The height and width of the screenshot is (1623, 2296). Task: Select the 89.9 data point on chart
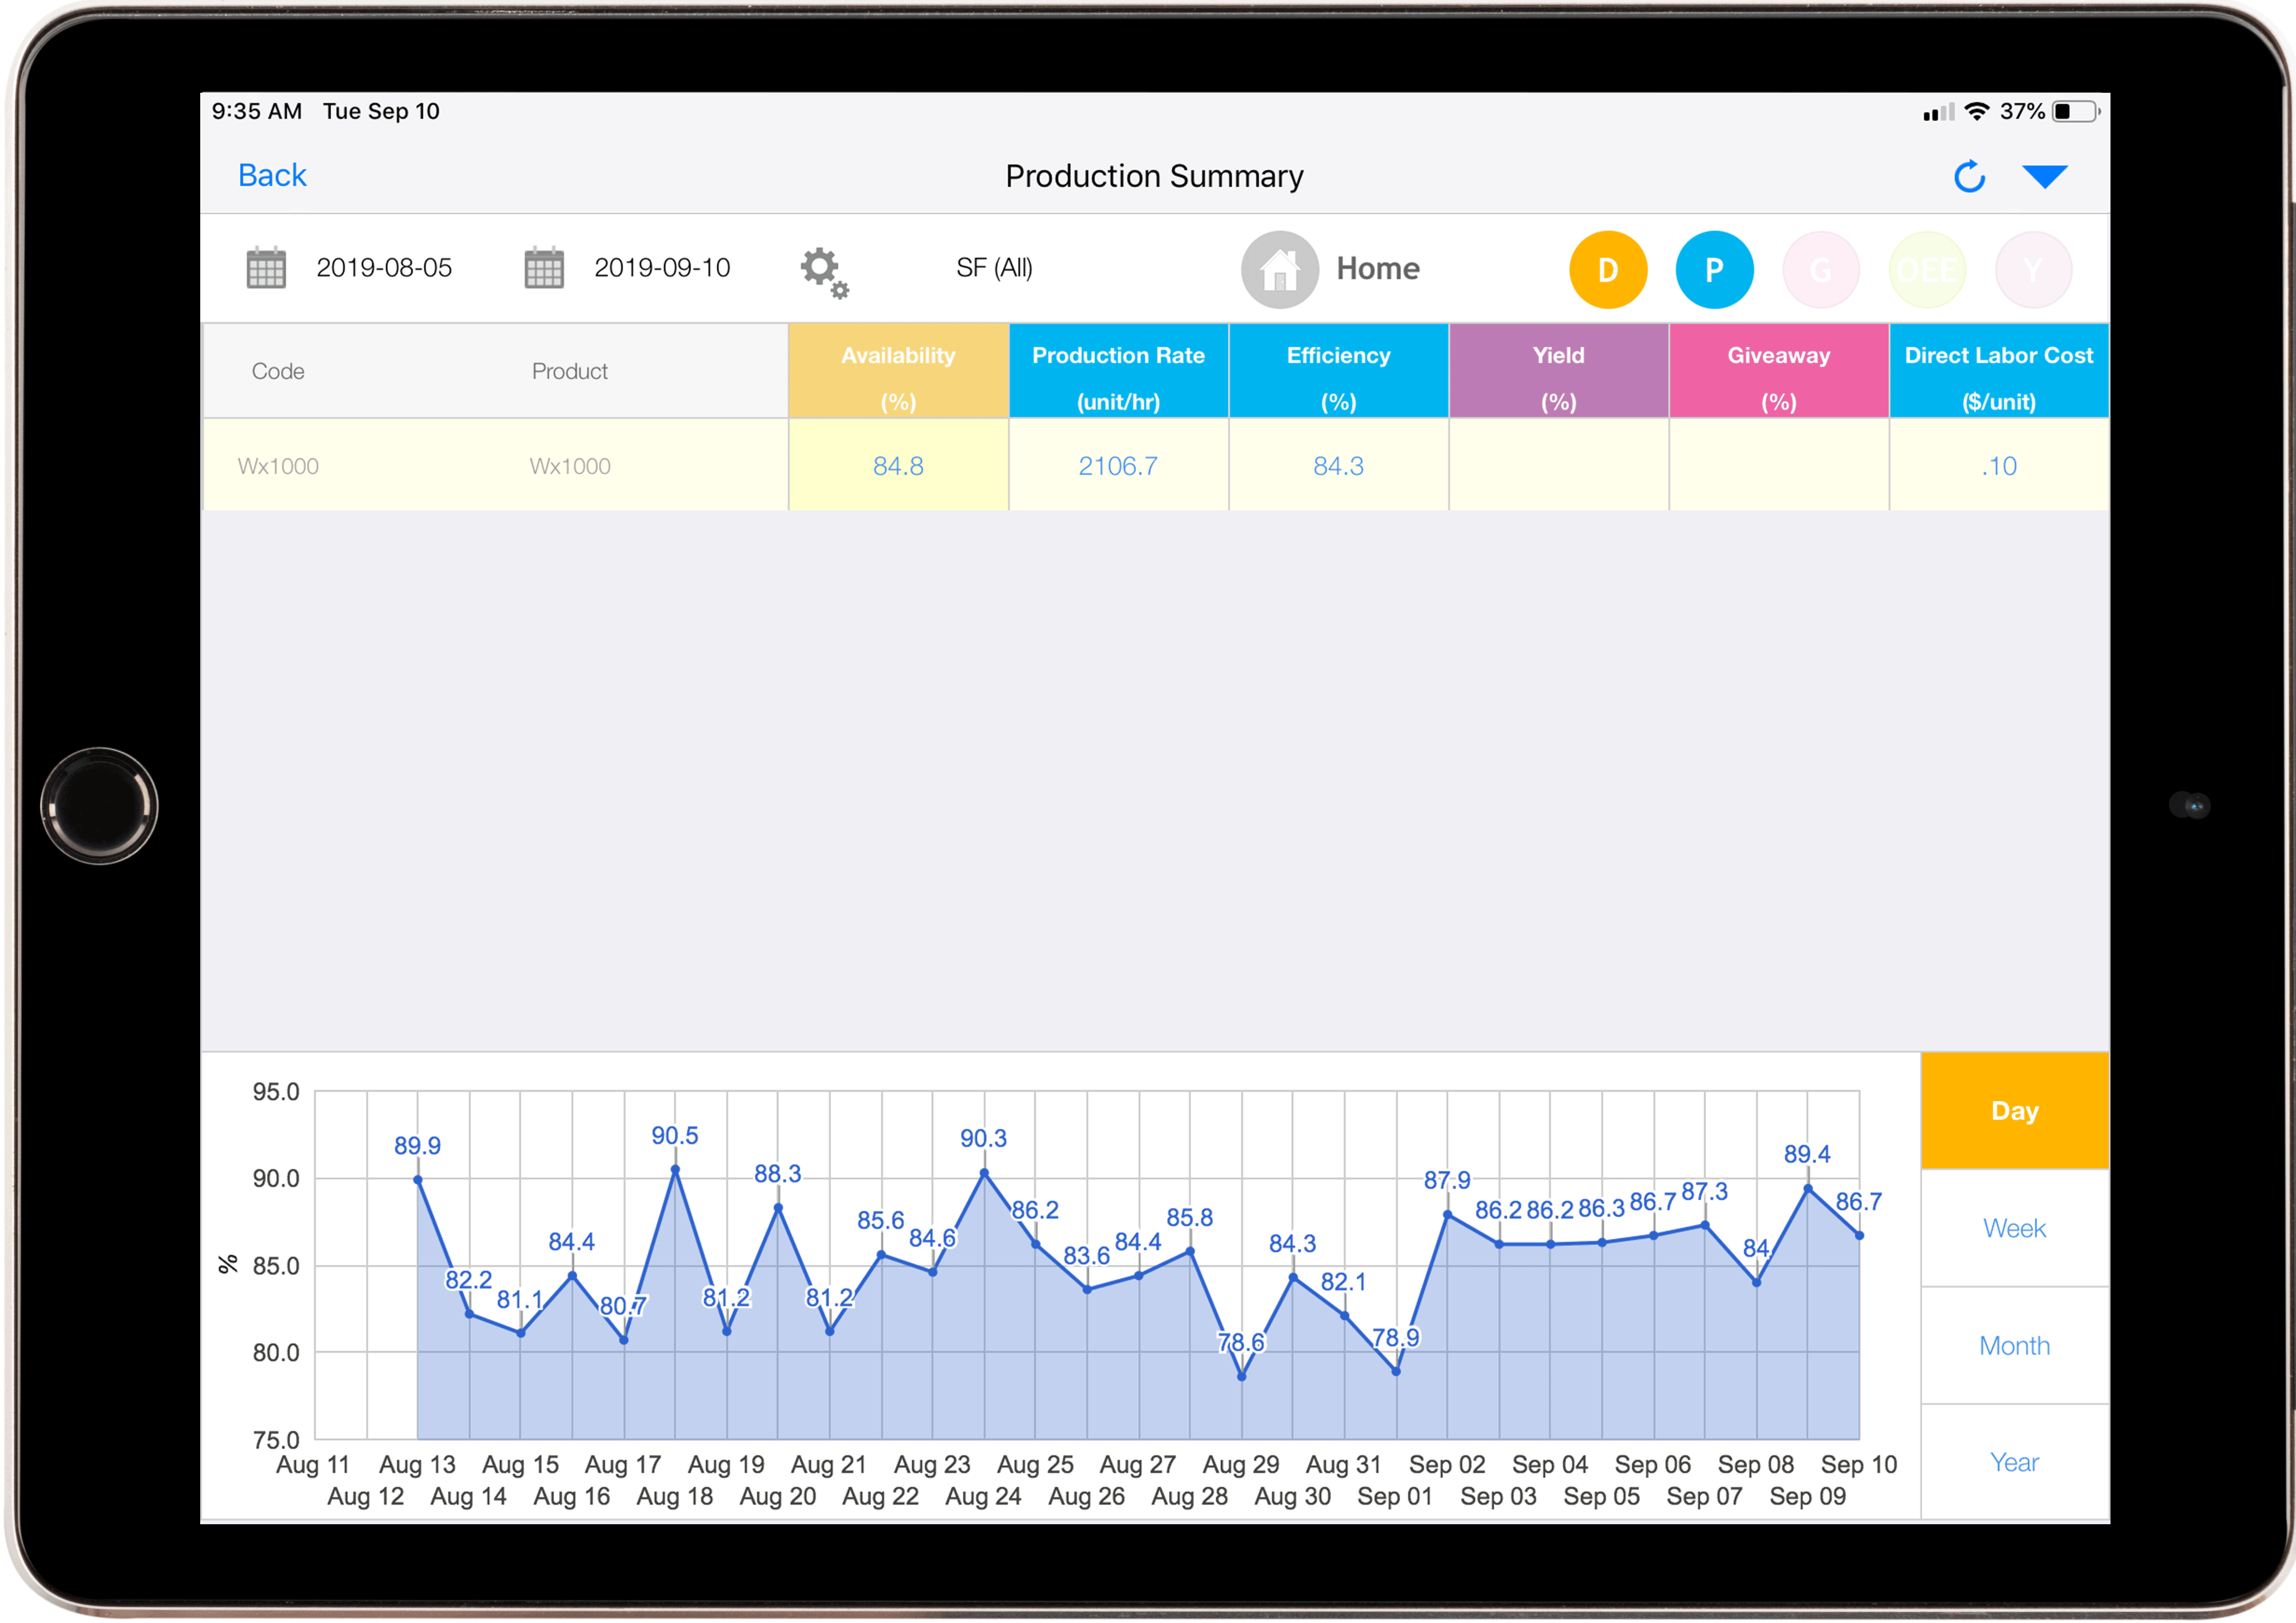click(x=418, y=1180)
